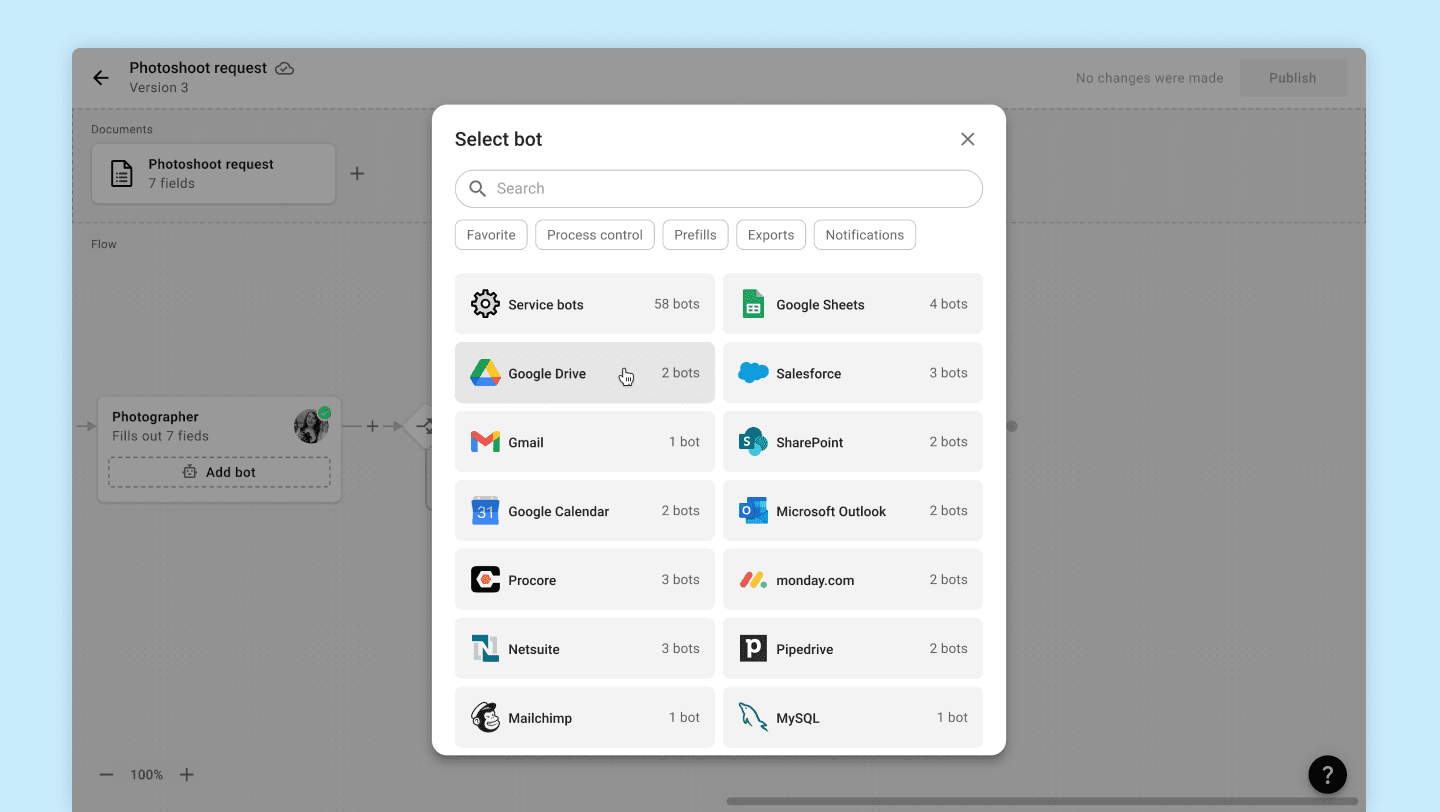Screen dimensions: 1440x812
Task: Filter bots by Process control
Action: click(595, 235)
